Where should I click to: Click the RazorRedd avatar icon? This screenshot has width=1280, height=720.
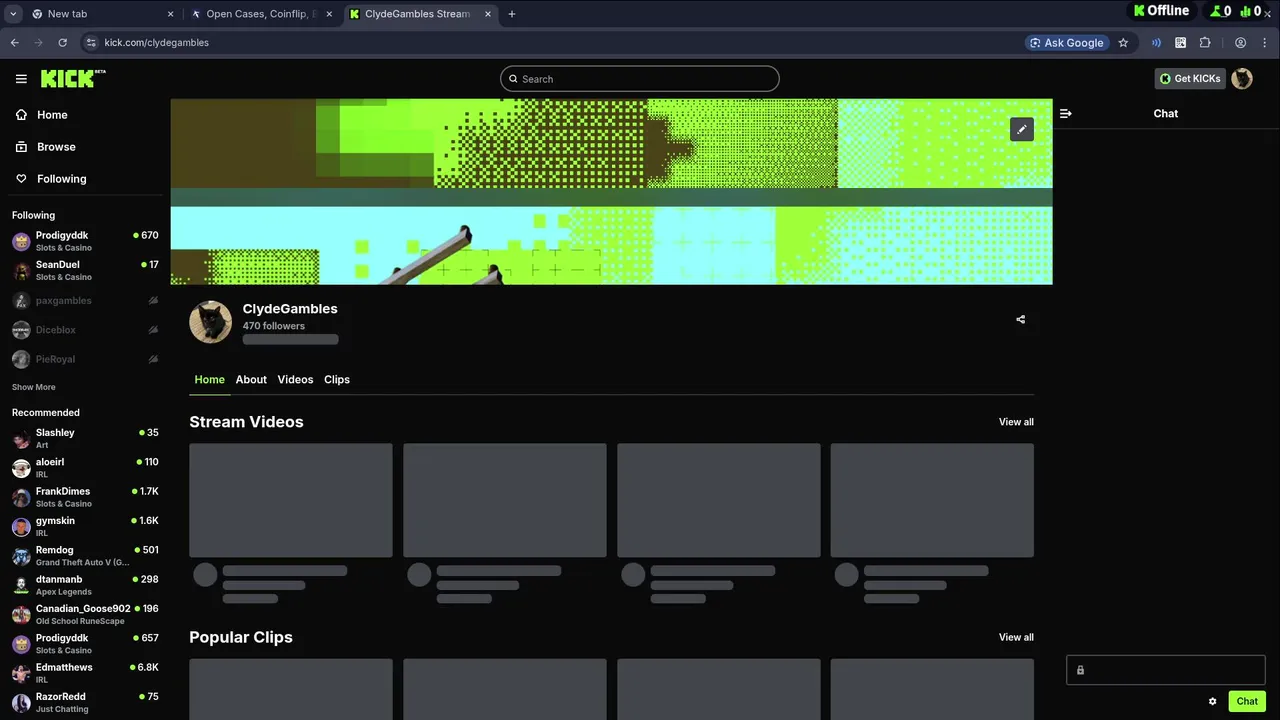21,703
